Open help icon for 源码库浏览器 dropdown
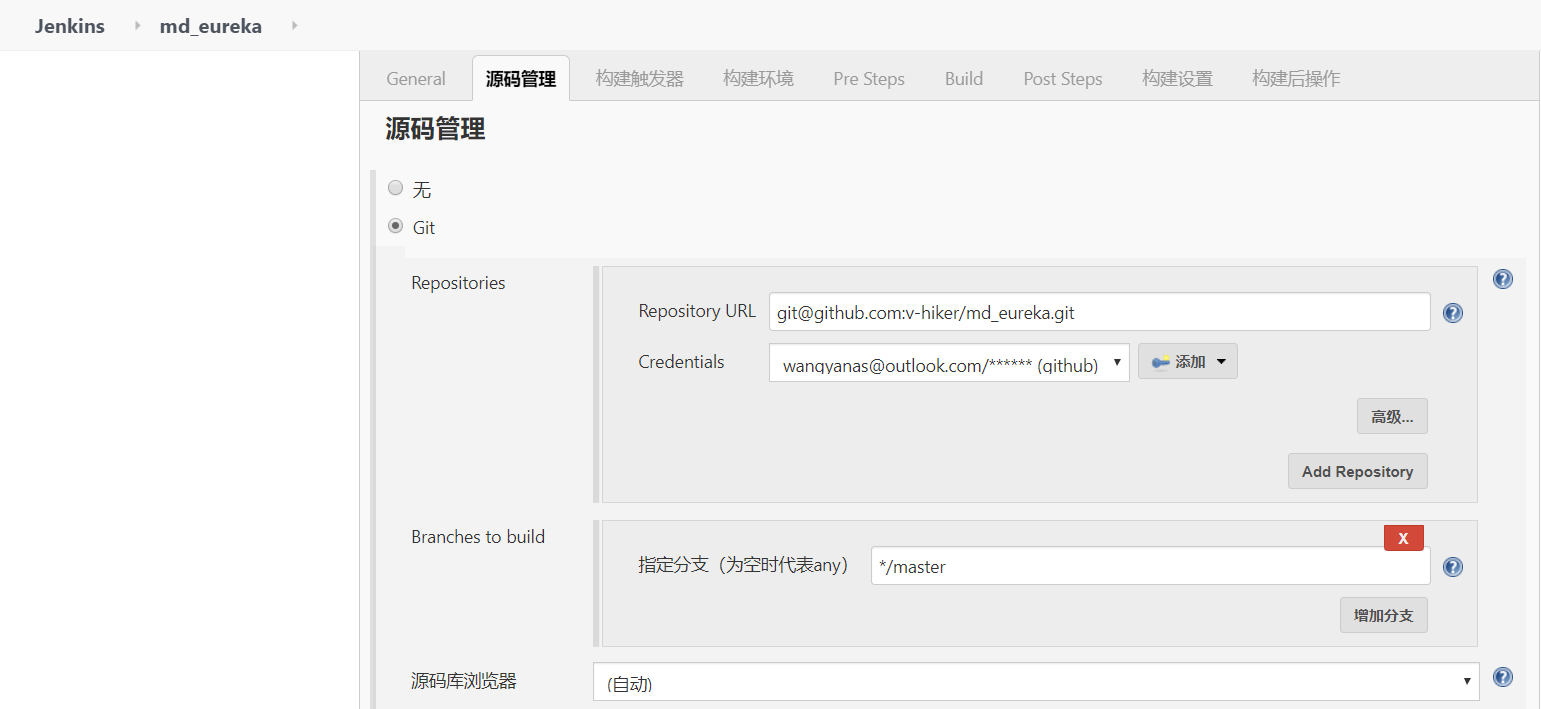The height and width of the screenshot is (709, 1541). click(1502, 677)
